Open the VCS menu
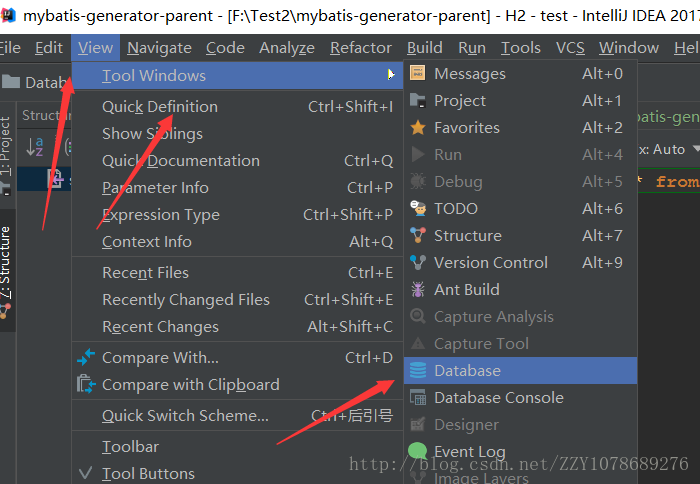700x484 pixels. tap(570, 48)
